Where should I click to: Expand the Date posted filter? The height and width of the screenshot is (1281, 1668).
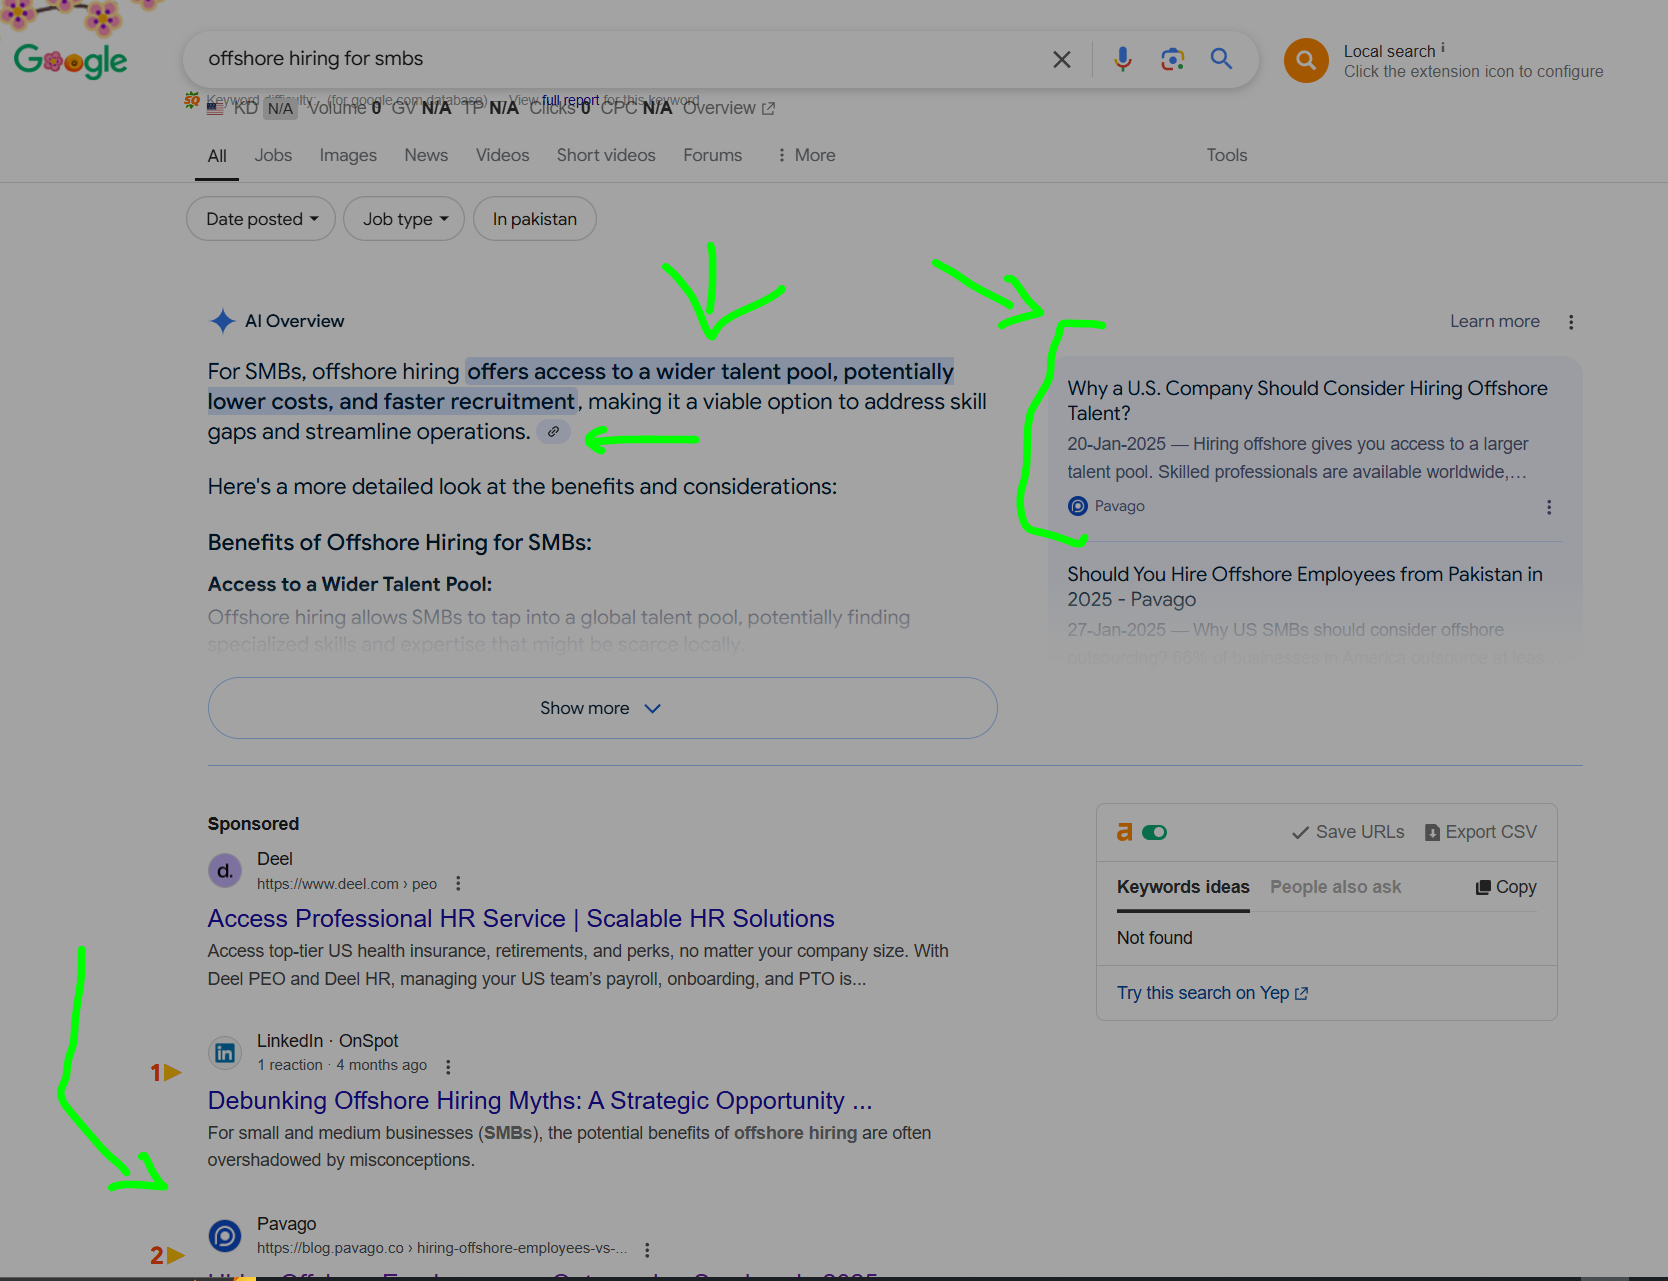click(x=261, y=219)
